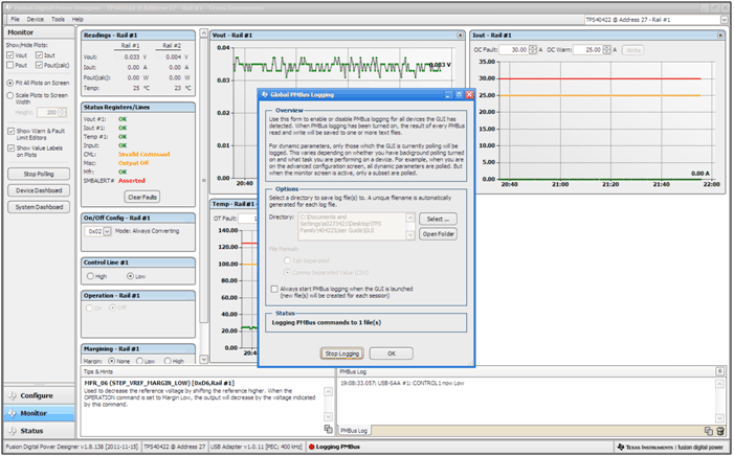Click the Global PMBus Logging dialog title icon
This screenshot has width=734, height=456.
tap(264, 94)
